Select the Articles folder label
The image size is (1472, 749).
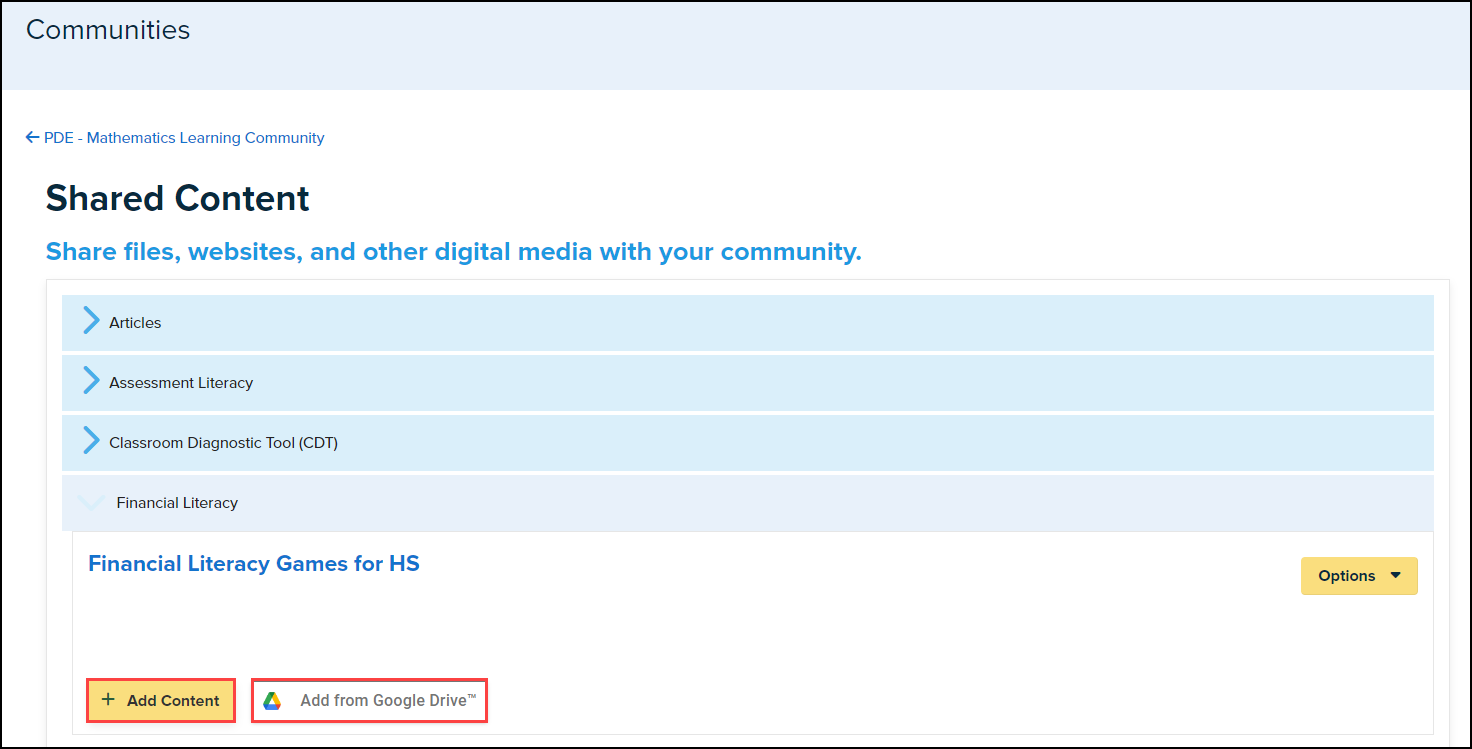[x=135, y=323]
